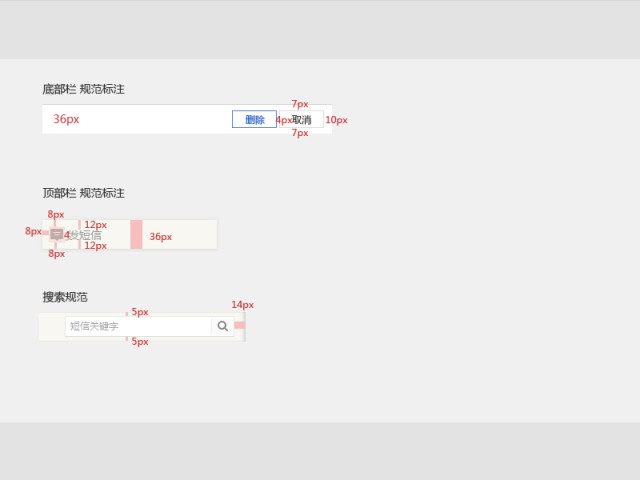Screen dimensions: 640x480
Task: Select the 顶部栏 规范标注 heading
Action: (x=83, y=193)
